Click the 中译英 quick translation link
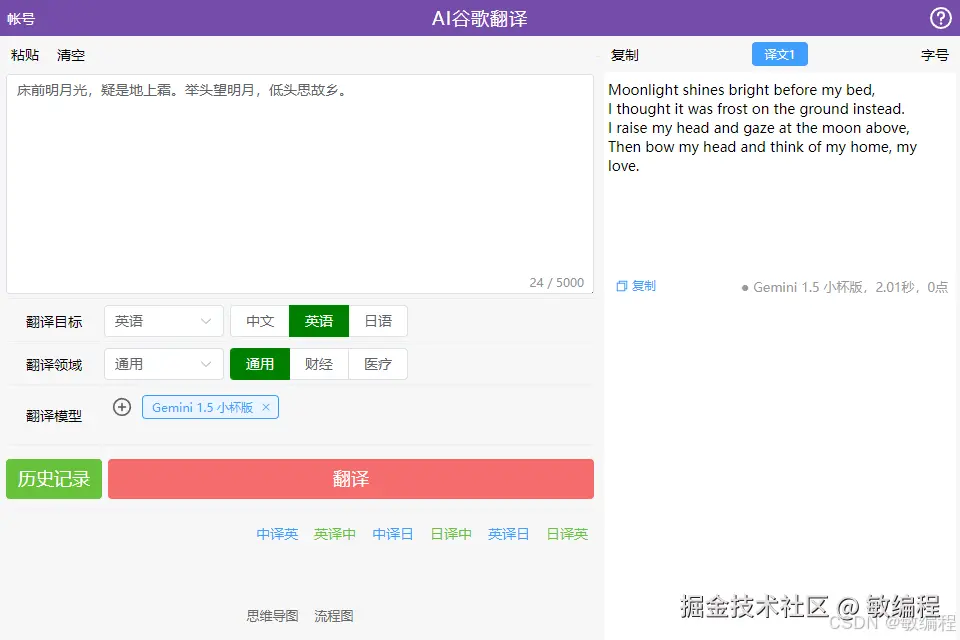The height and width of the screenshot is (640, 960). [277, 534]
